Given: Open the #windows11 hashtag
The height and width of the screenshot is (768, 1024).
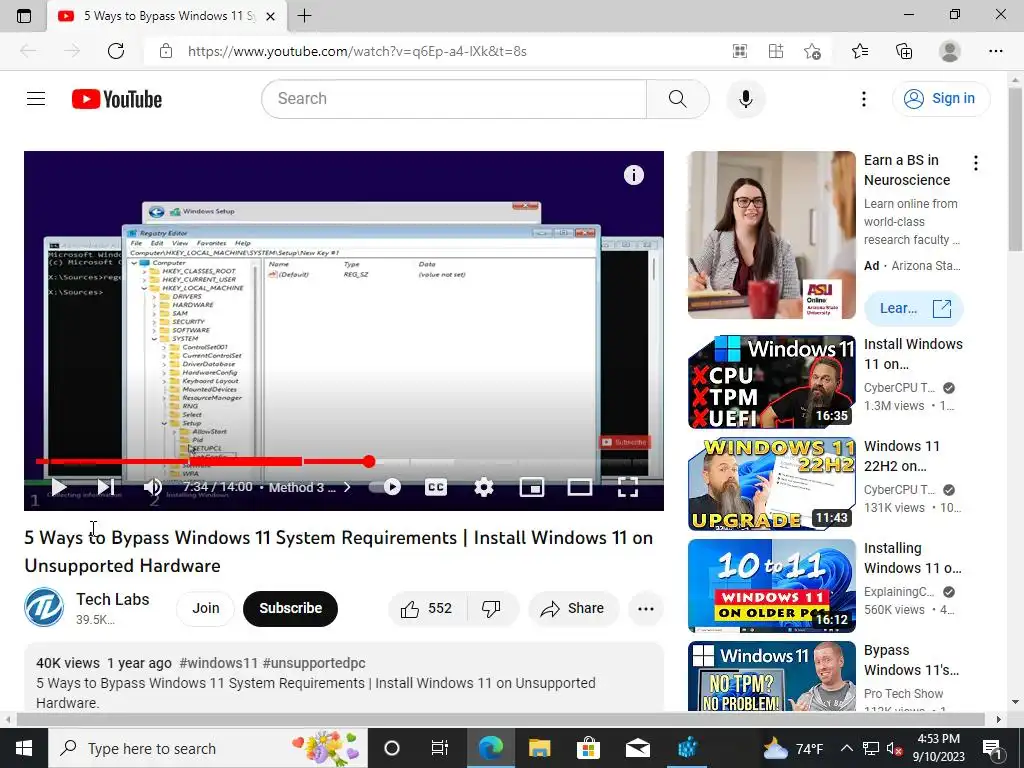Looking at the screenshot, I should 219,663.
